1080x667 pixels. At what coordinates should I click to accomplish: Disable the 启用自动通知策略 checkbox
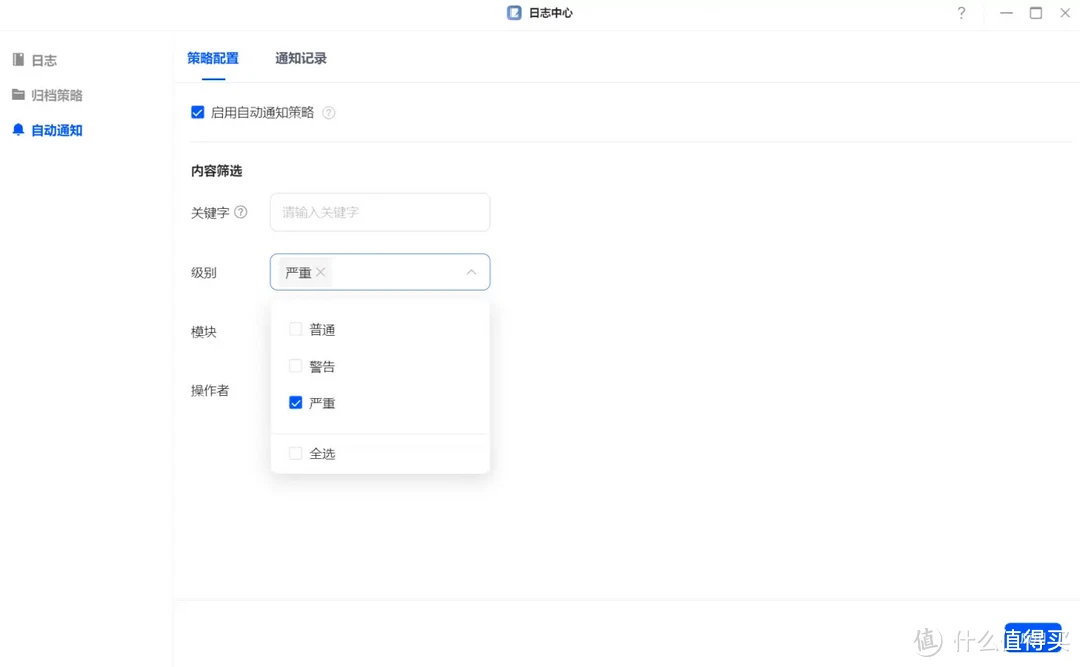point(197,112)
